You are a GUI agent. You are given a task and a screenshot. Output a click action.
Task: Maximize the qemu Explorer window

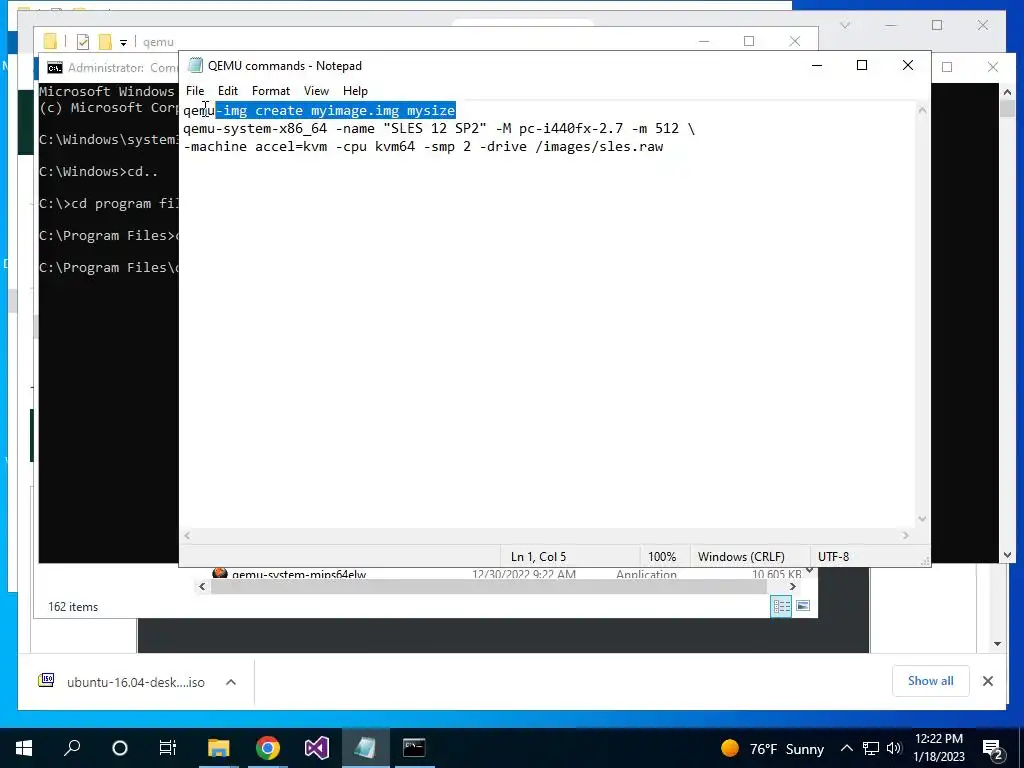click(x=749, y=41)
